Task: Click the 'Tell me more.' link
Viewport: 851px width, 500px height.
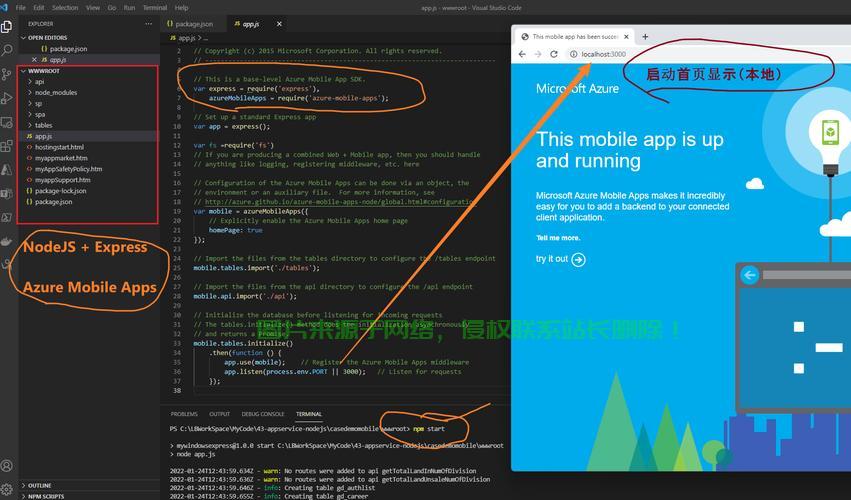Action: [558, 238]
